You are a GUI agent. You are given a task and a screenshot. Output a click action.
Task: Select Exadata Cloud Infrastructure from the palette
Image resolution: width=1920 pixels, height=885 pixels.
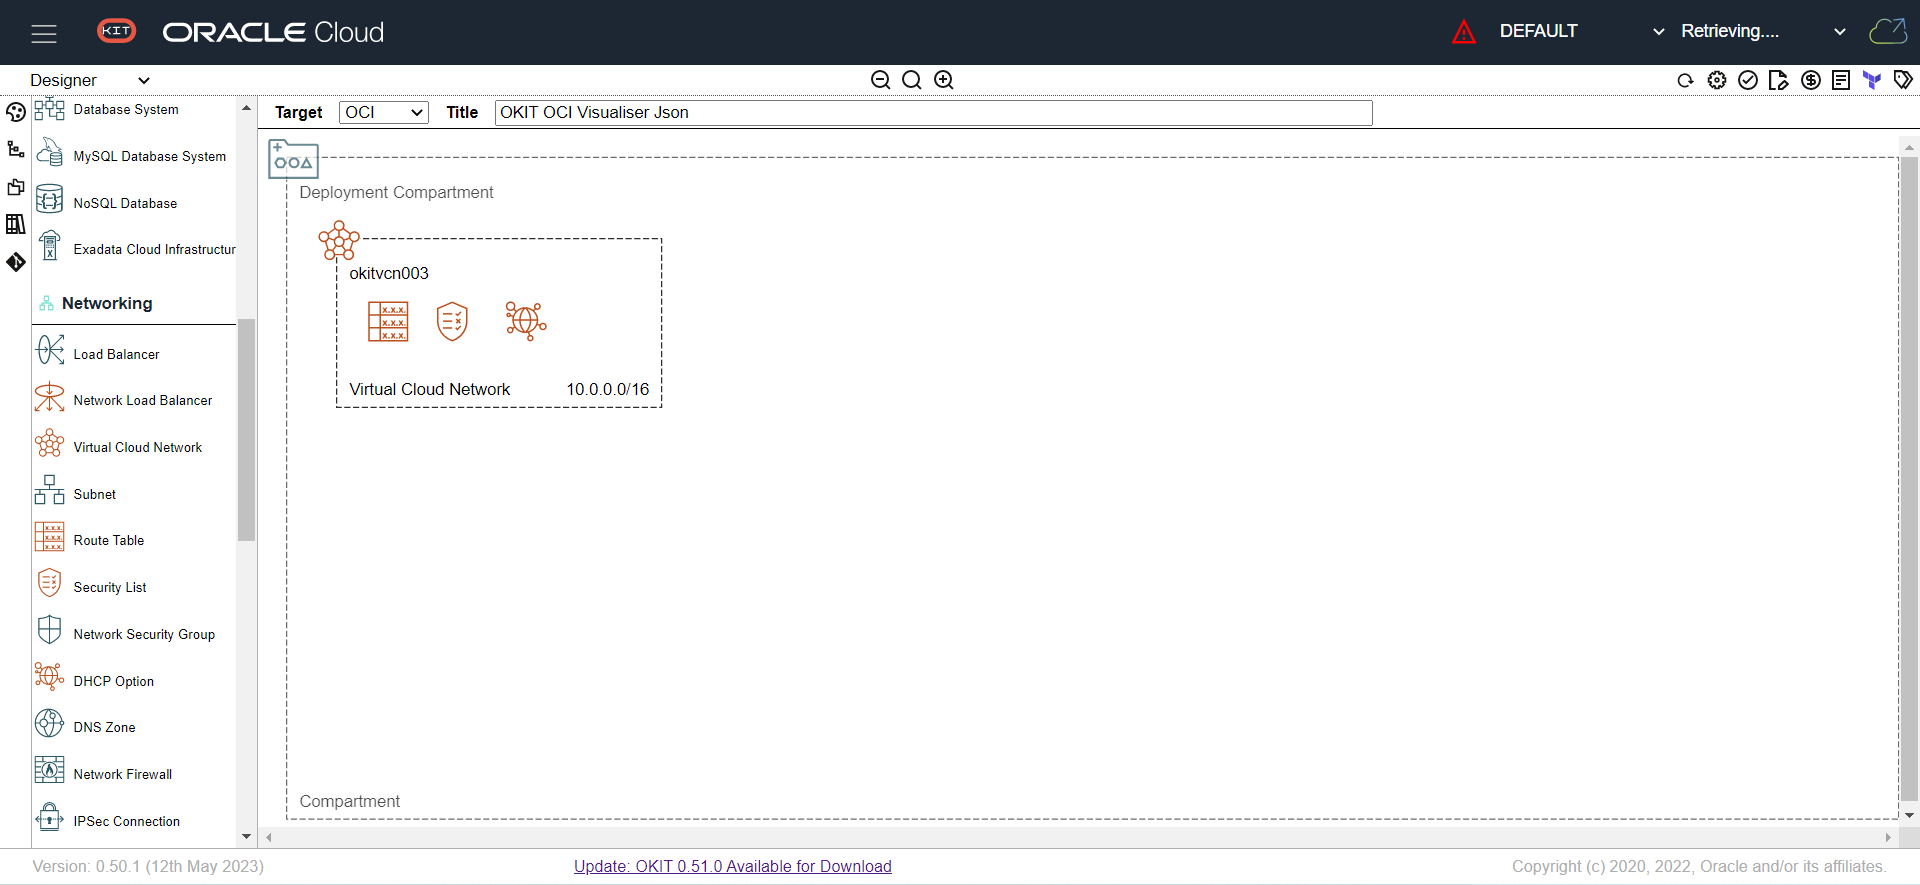coord(134,249)
